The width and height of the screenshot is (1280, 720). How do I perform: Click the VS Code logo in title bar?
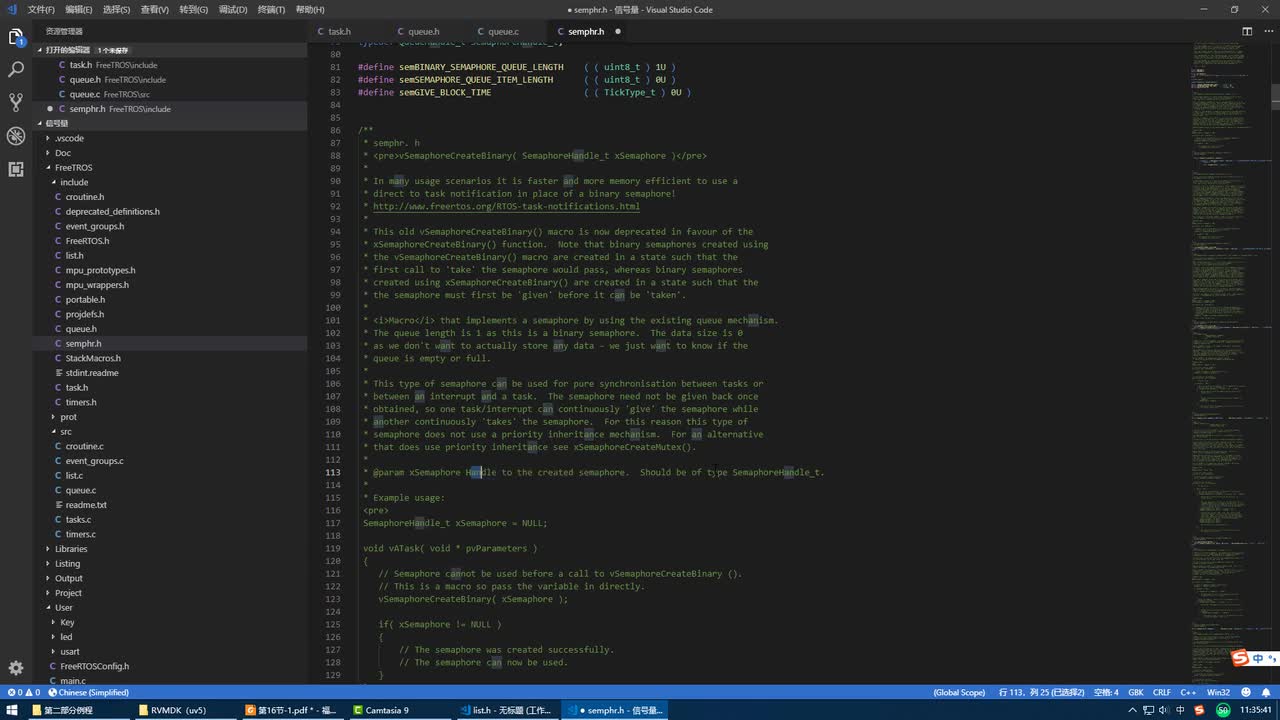point(10,9)
